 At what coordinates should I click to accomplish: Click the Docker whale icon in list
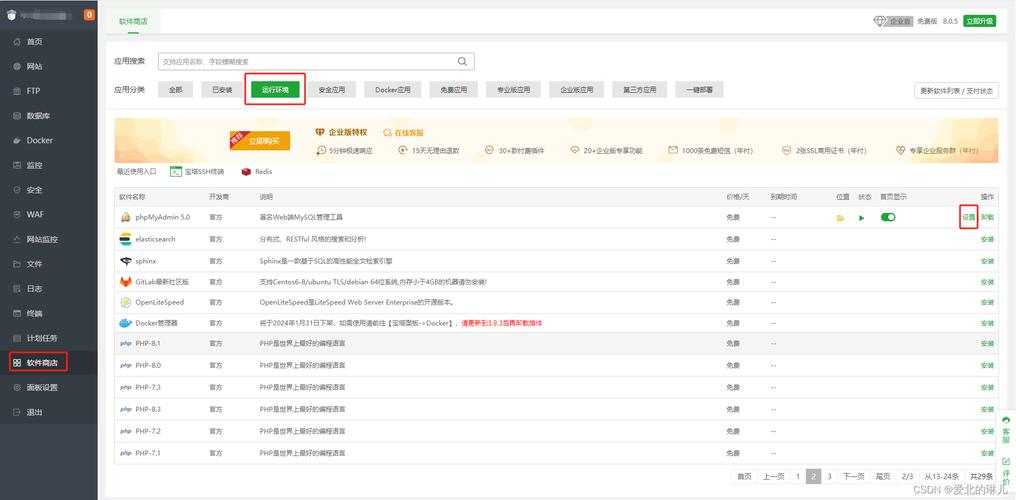(x=126, y=323)
